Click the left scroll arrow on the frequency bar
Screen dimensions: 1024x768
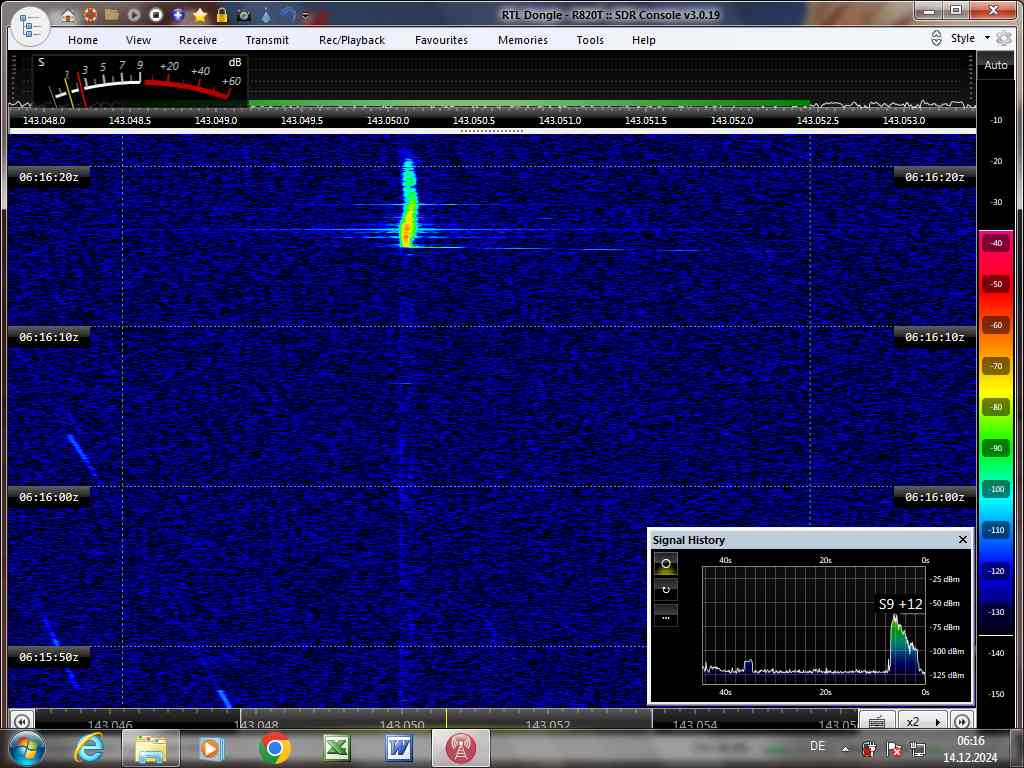pyautogui.click(x=22, y=722)
